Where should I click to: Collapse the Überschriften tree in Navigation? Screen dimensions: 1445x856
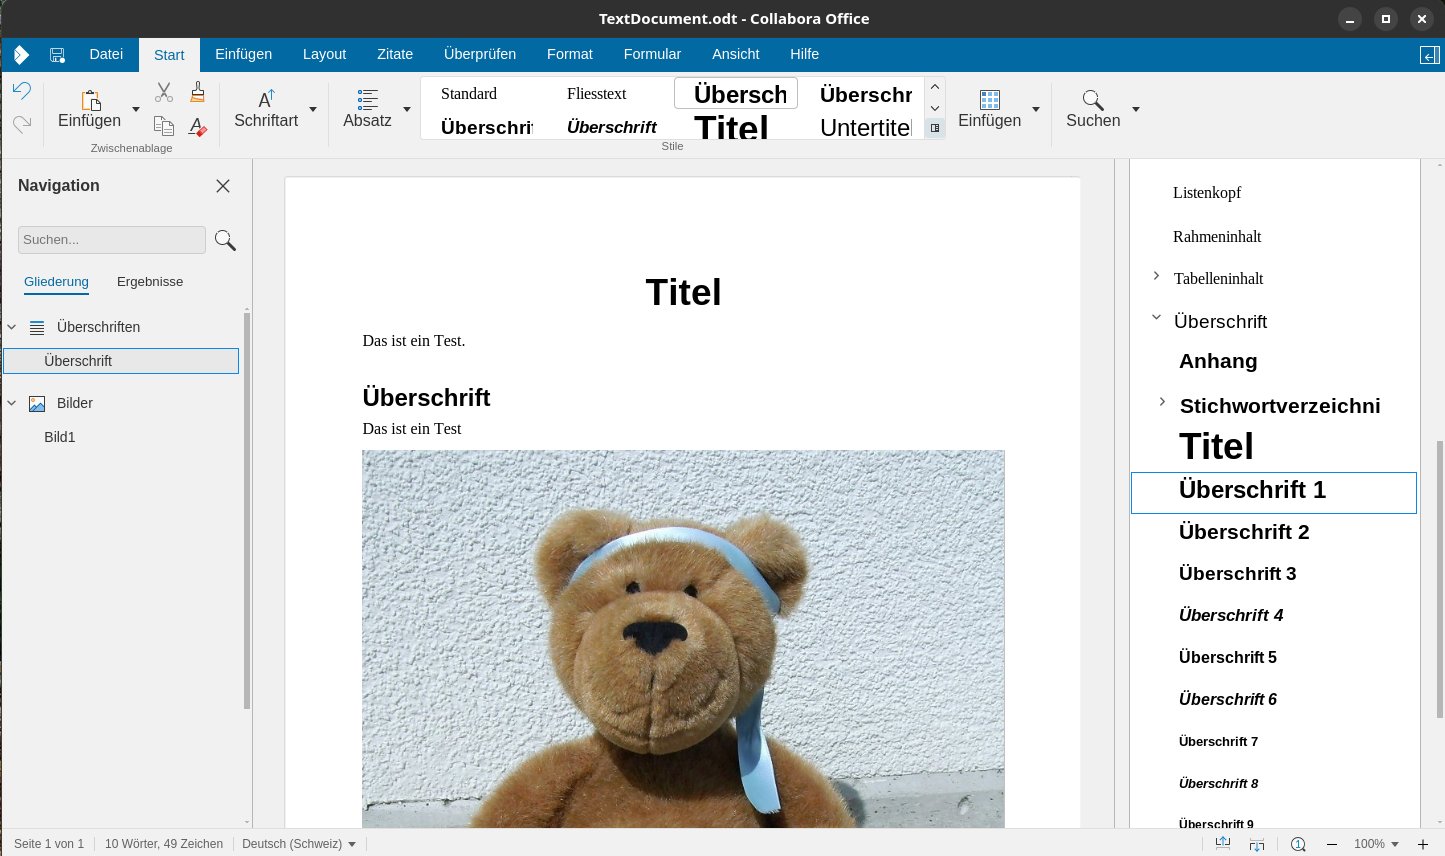12,327
